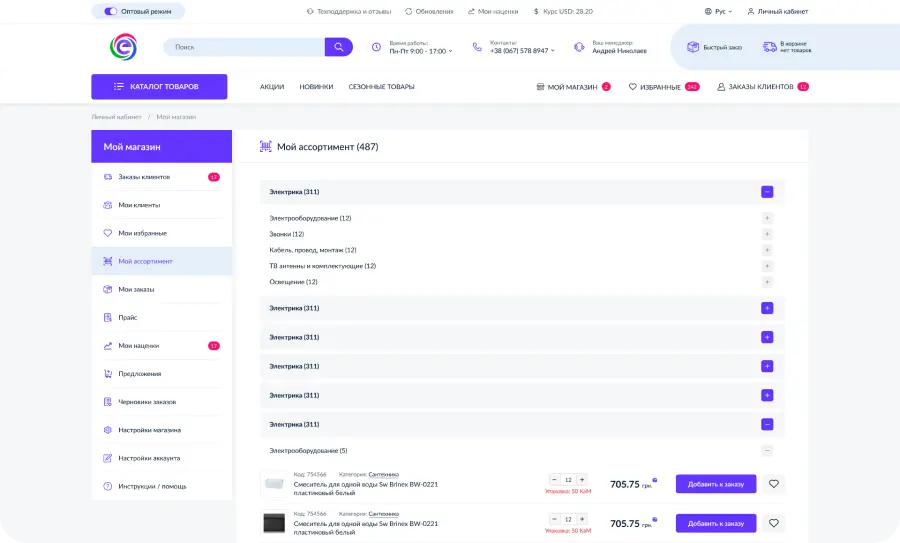Click price info dot on first product
The height and width of the screenshot is (543, 900).
click(655, 480)
